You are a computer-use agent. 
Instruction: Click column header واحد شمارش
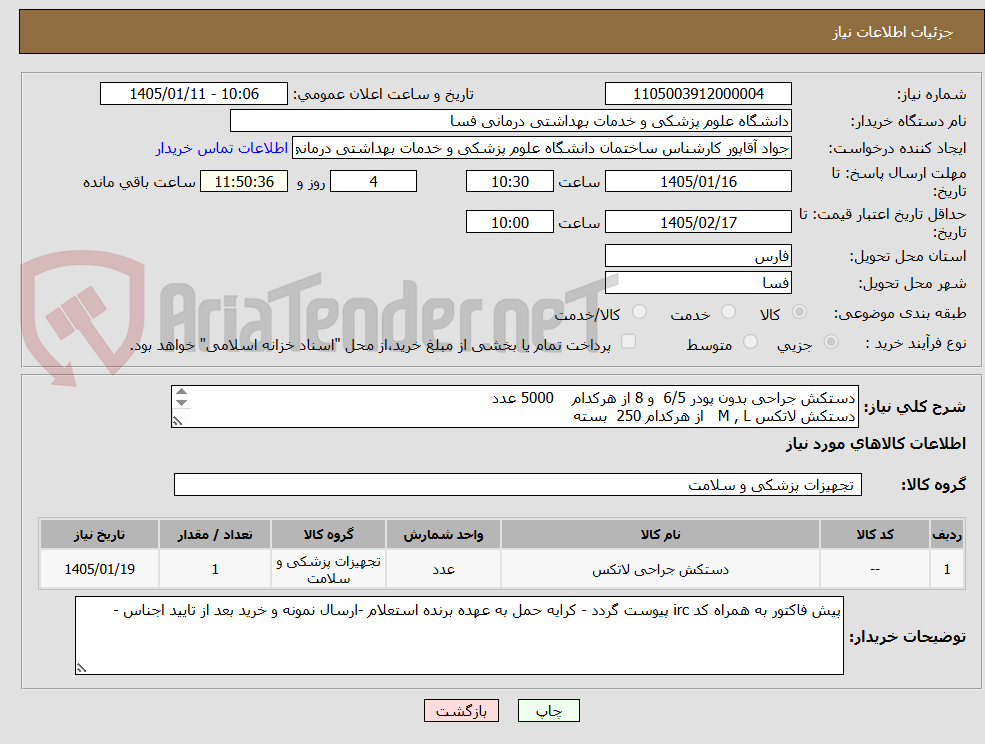click(443, 534)
